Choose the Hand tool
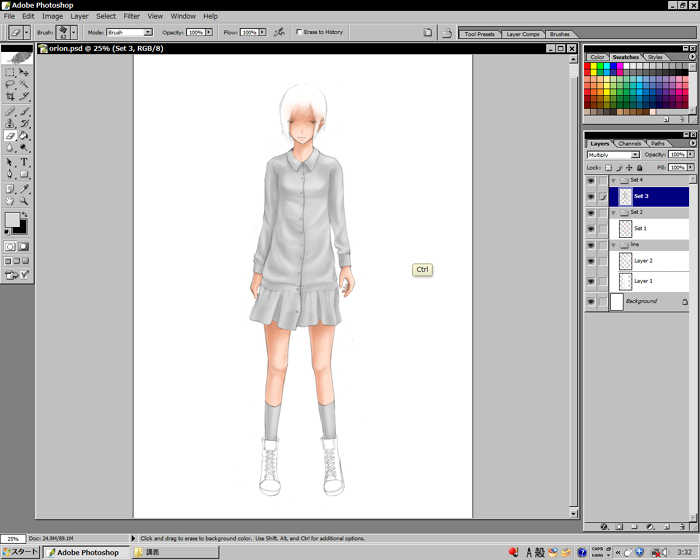Viewport: 700px width, 560px height. pos(11,200)
